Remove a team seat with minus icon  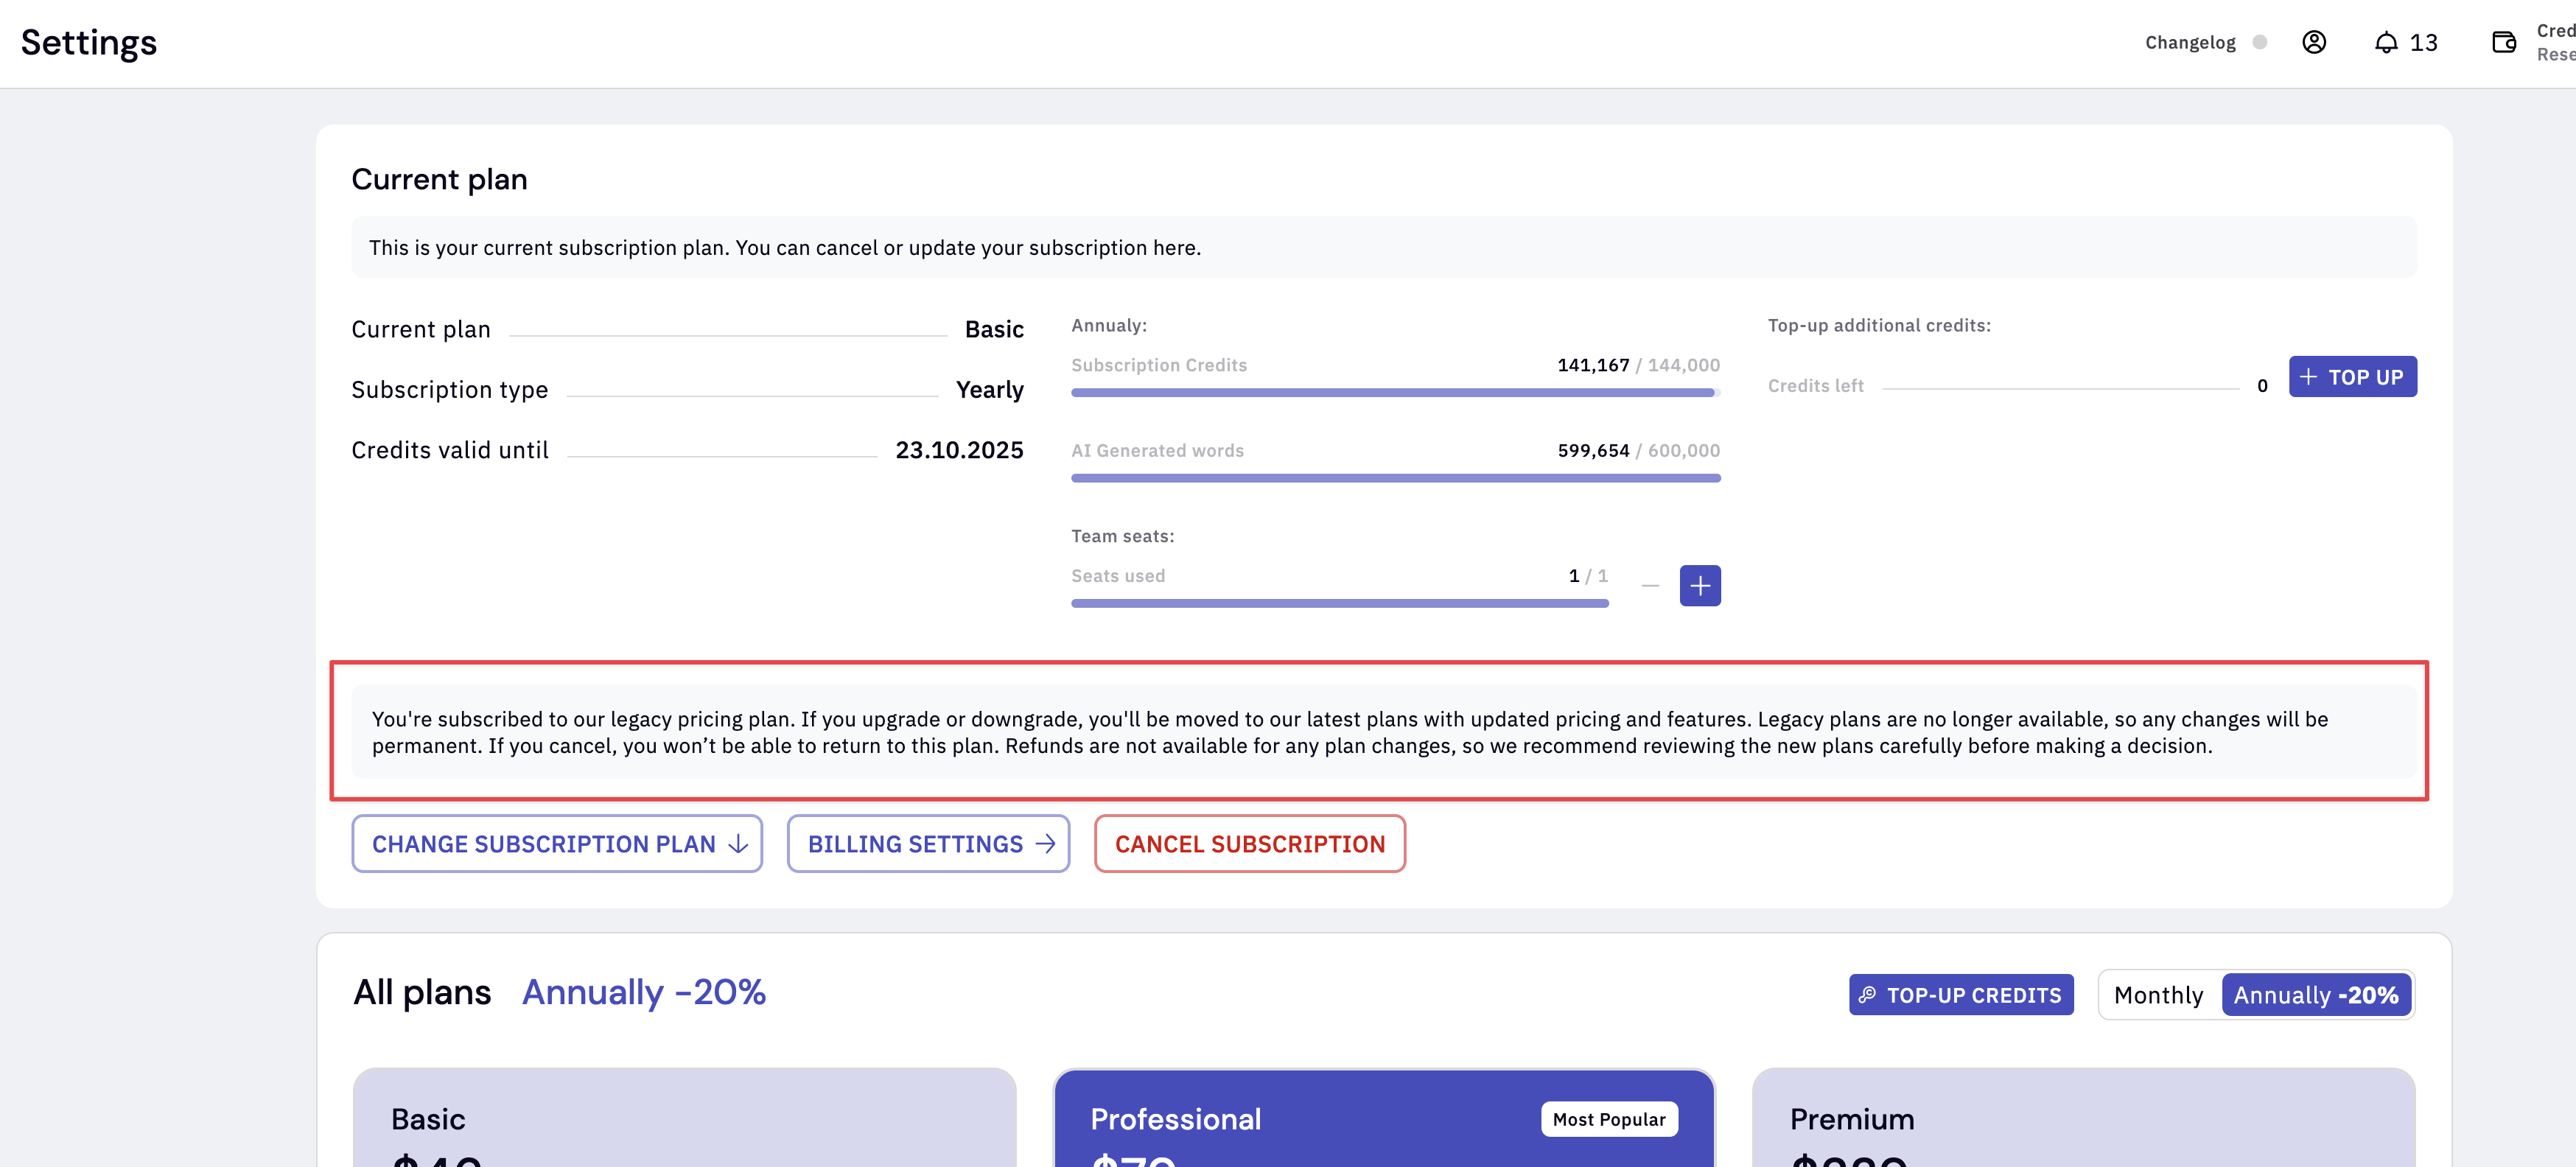[1650, 585]
